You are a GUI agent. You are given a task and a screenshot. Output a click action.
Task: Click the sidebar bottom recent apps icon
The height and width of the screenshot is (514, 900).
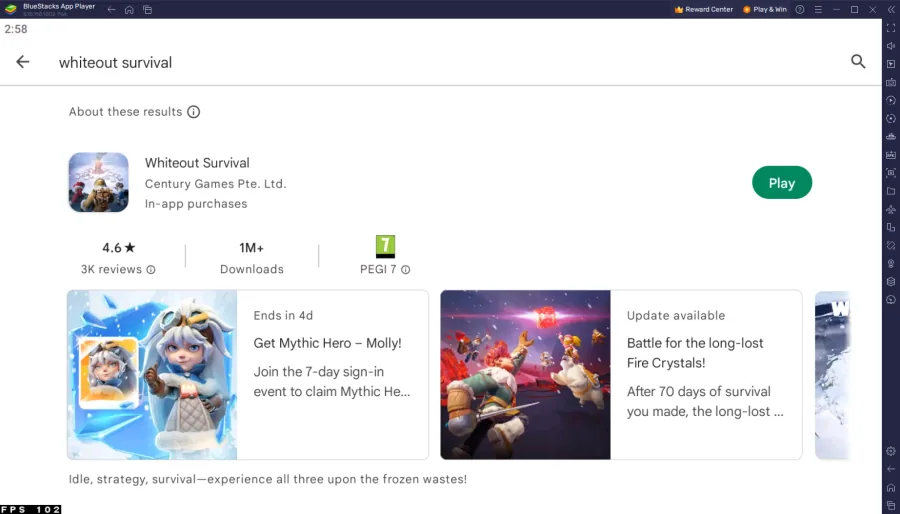pos(891,505)
